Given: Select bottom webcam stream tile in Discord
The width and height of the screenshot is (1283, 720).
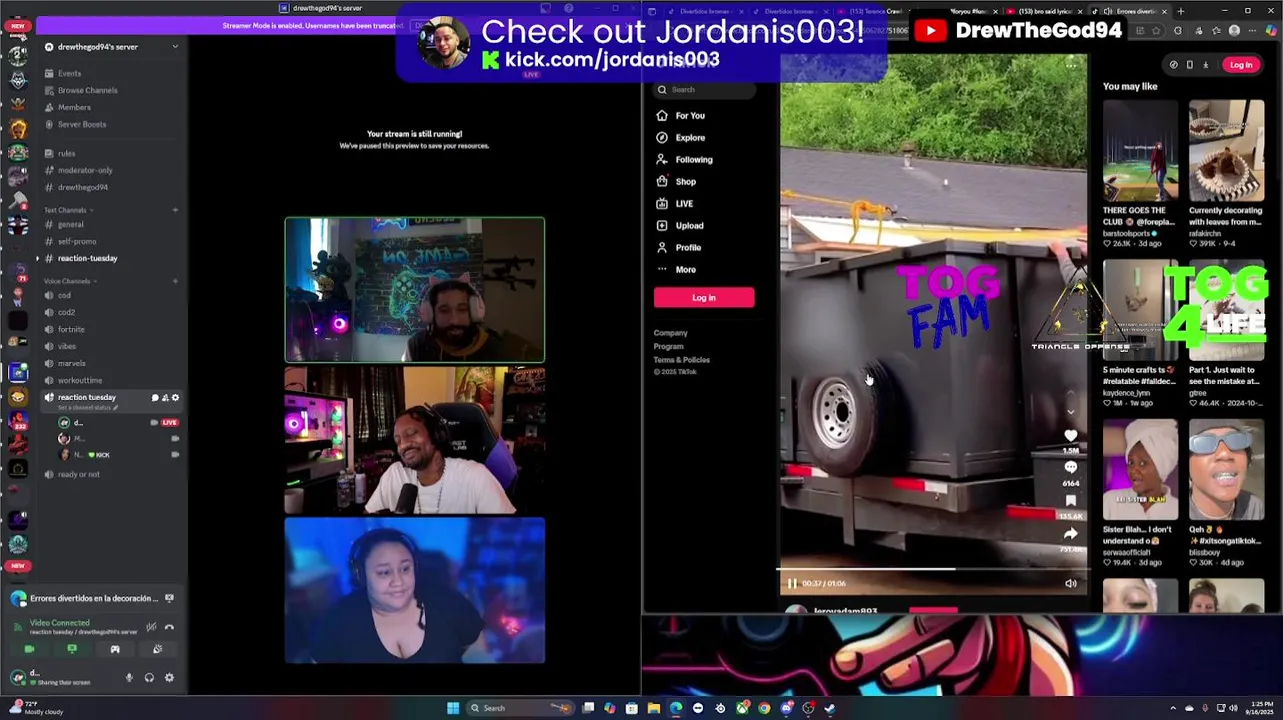Looking at the screenshot, I should (415, 590).
